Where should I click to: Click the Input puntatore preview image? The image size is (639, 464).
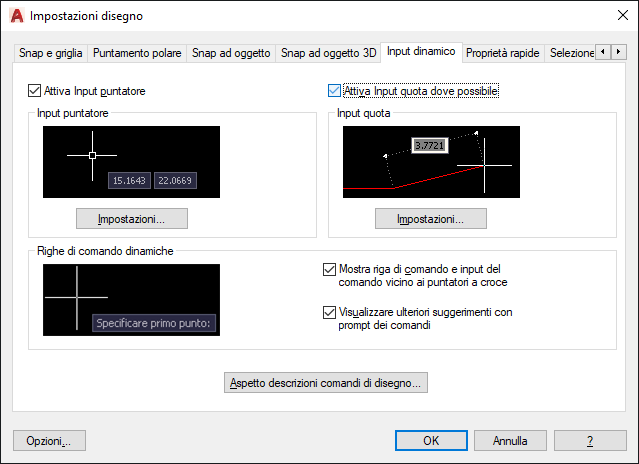131,162
